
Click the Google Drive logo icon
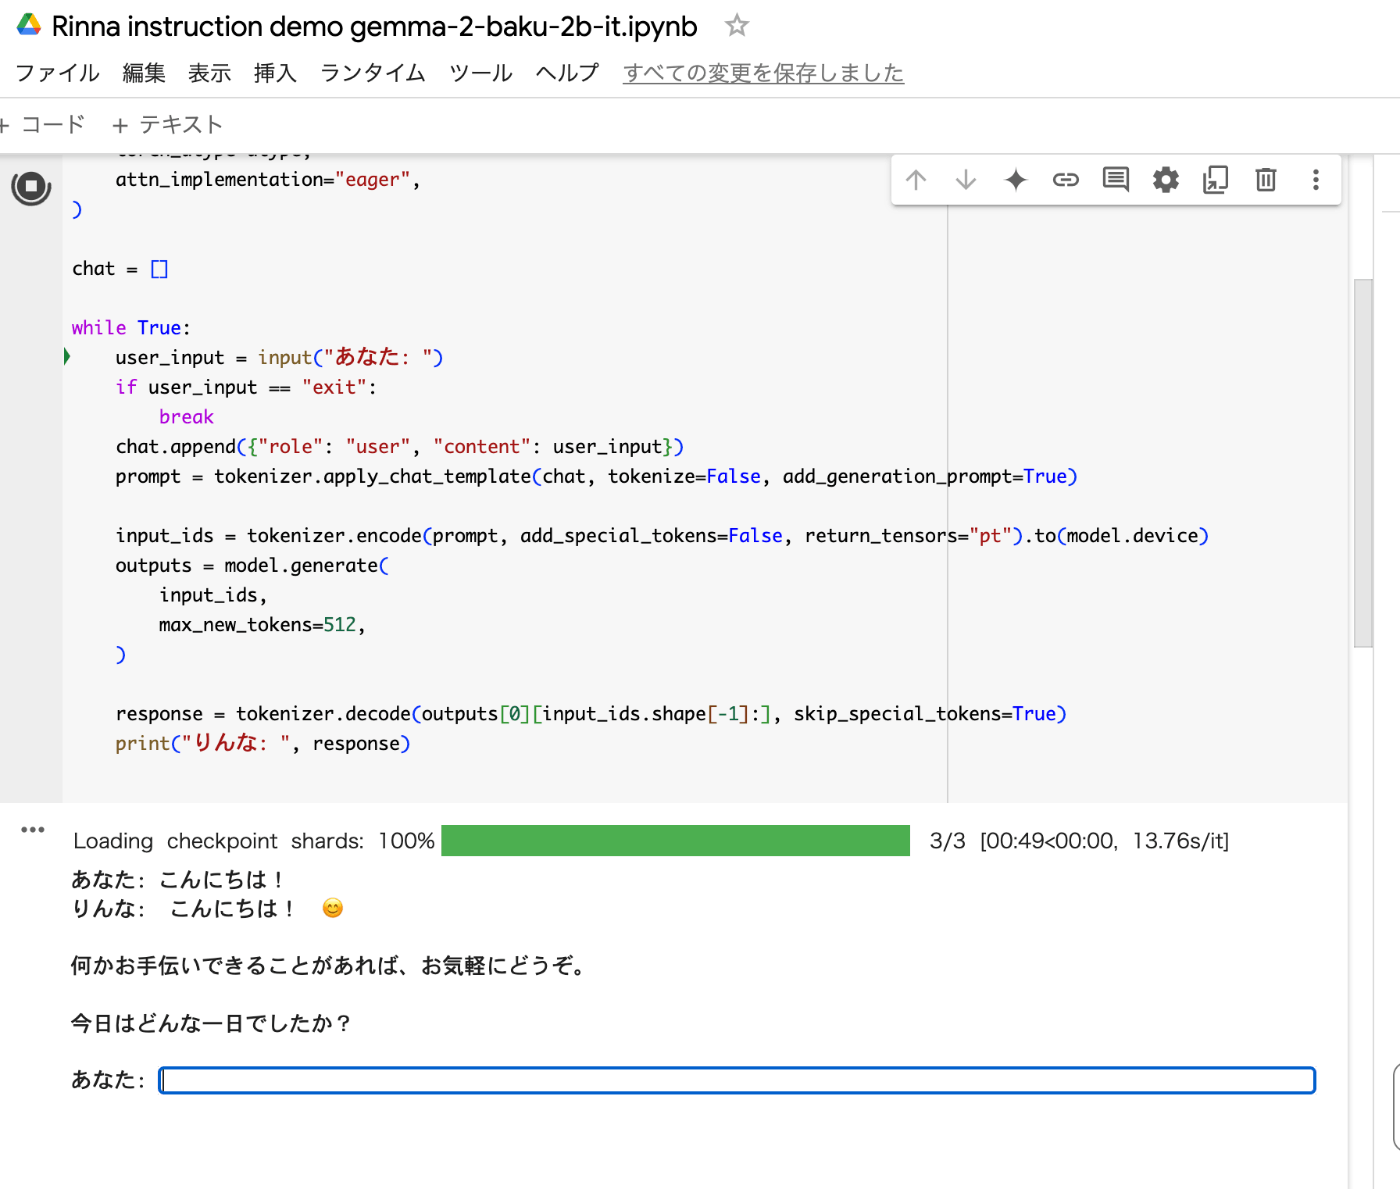pyautogui.click(x=29, y=26)
